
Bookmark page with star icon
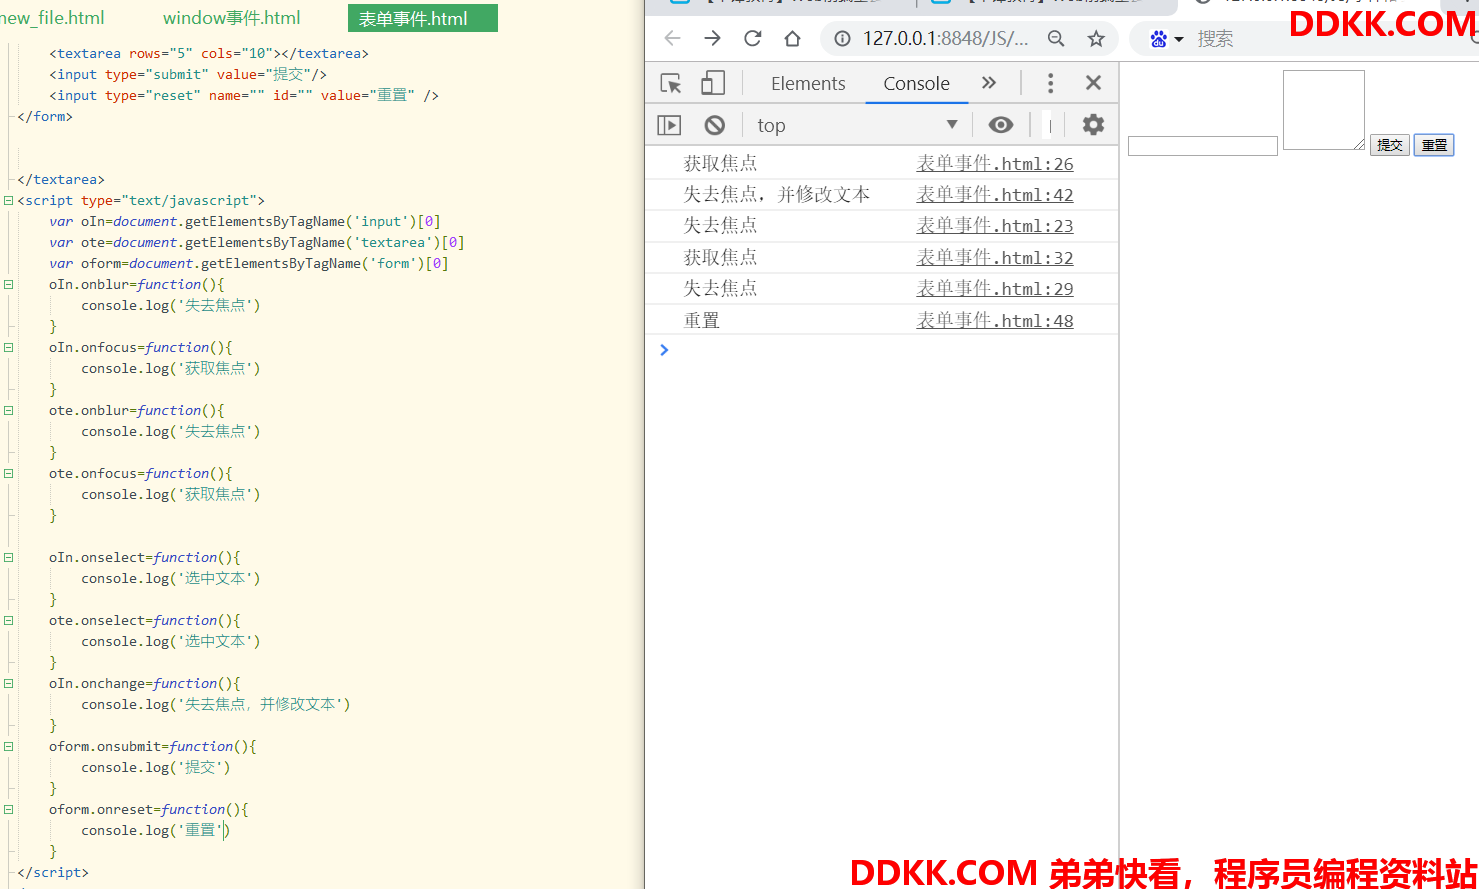coord(1096,38)
